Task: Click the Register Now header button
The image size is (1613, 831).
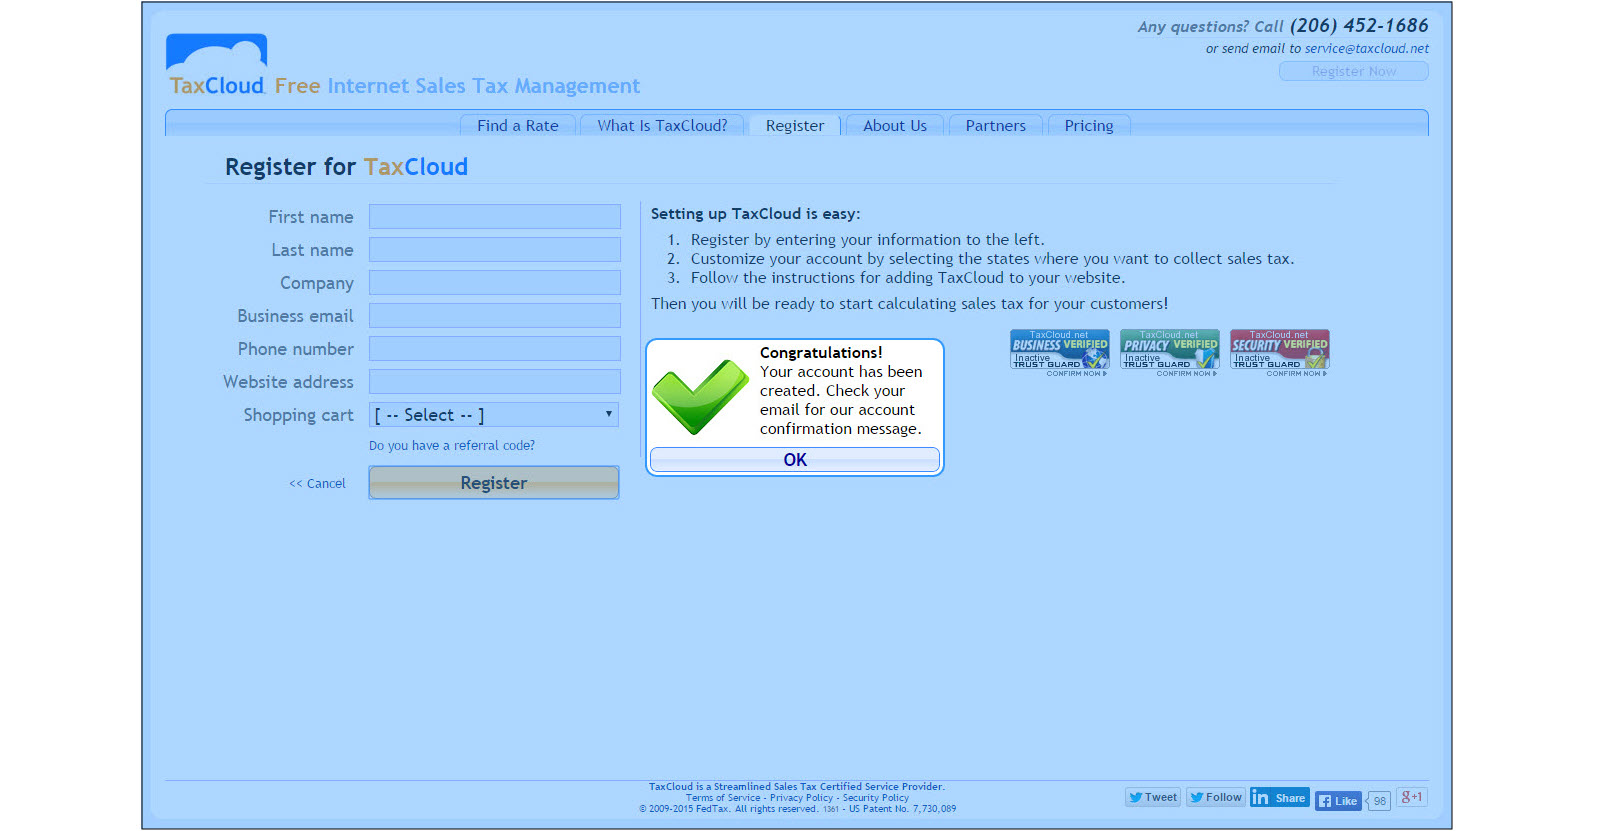Action: [1354, 71]
